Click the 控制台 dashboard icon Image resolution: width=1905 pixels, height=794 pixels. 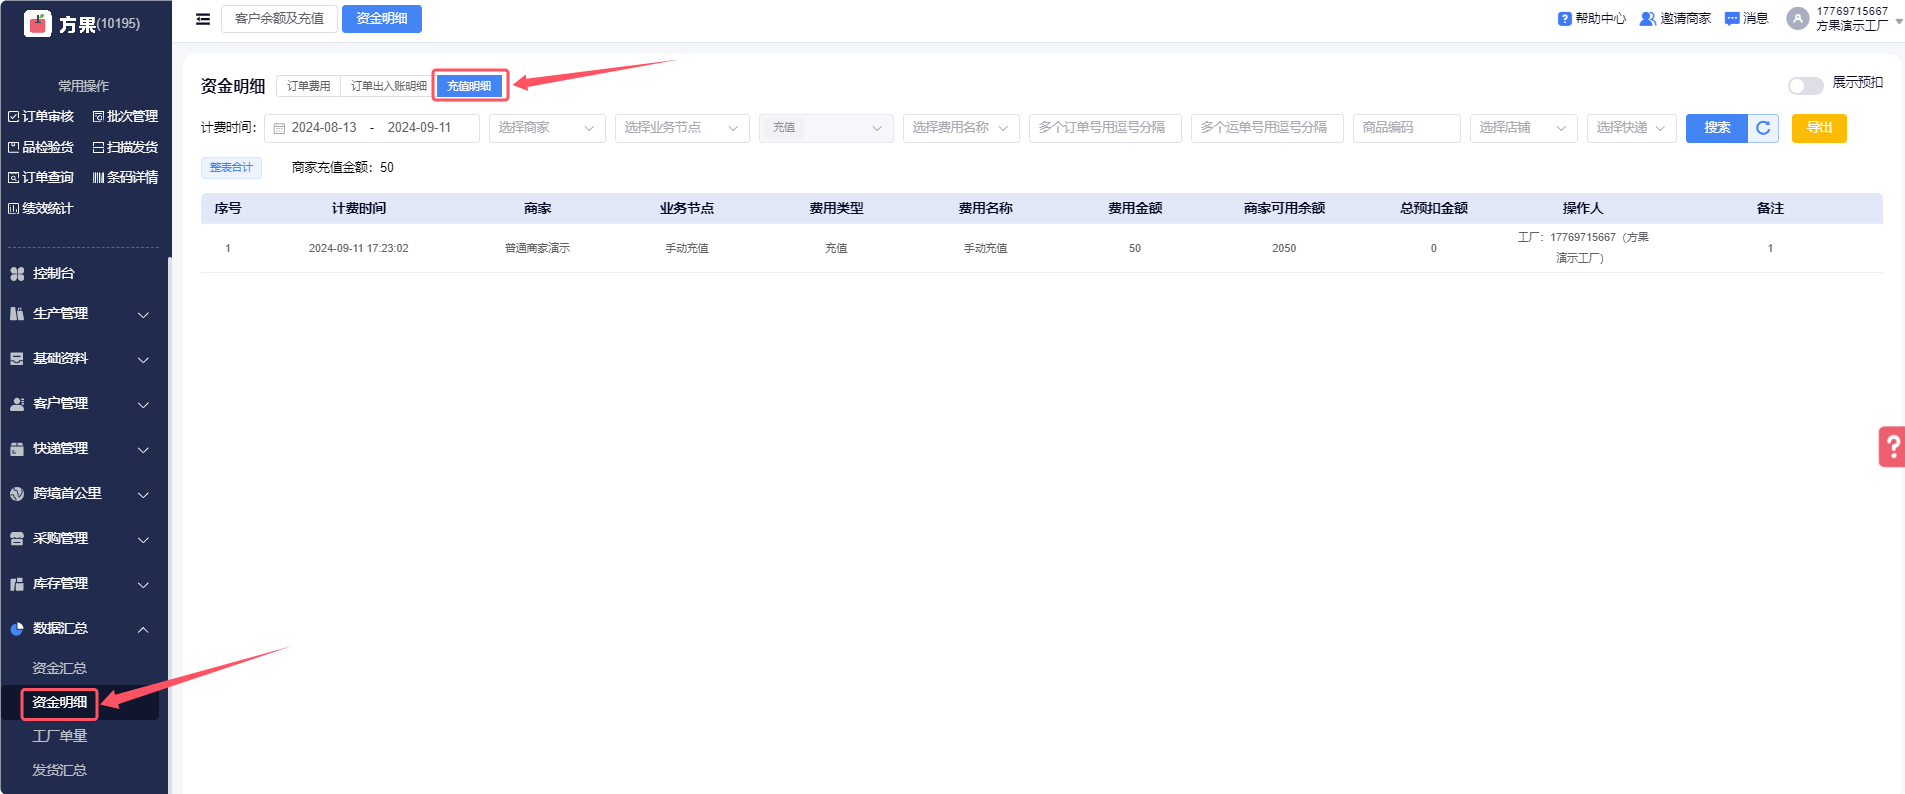tap(17, 273)
